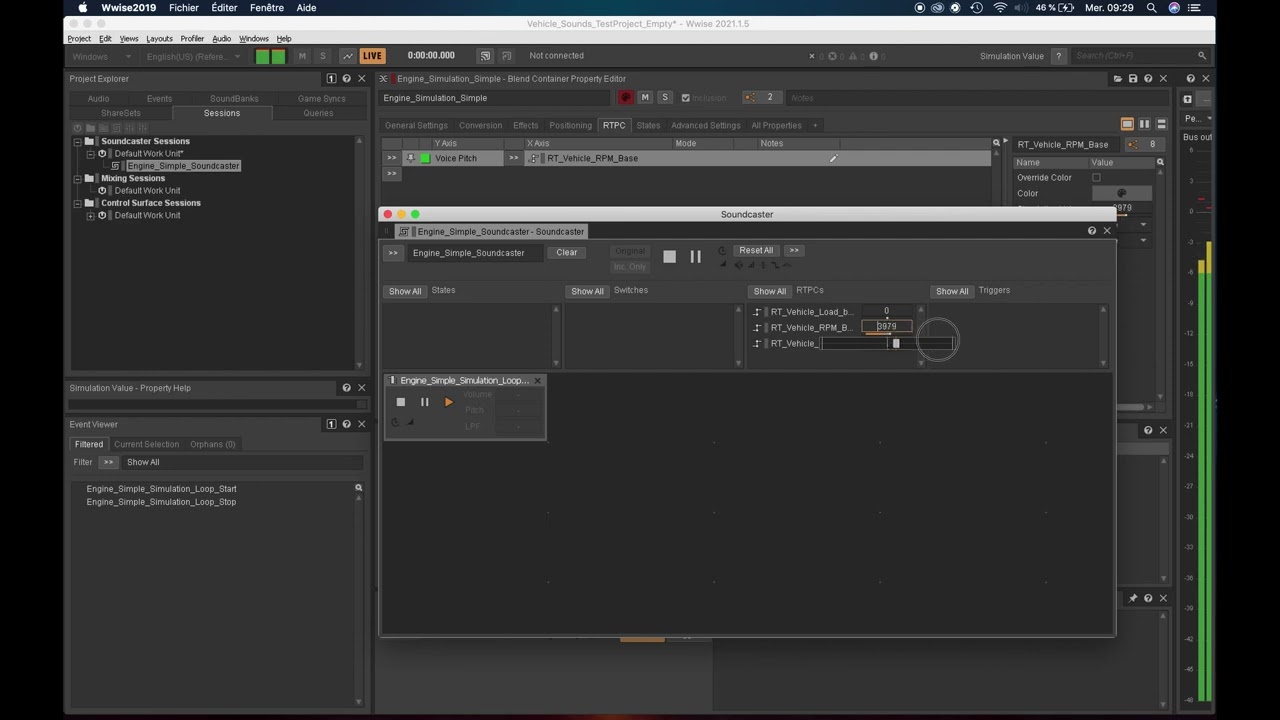The image size is (1280, 720).
Task: Toggle the Solo (S) button in Property Editor
Action: (664, 97)
